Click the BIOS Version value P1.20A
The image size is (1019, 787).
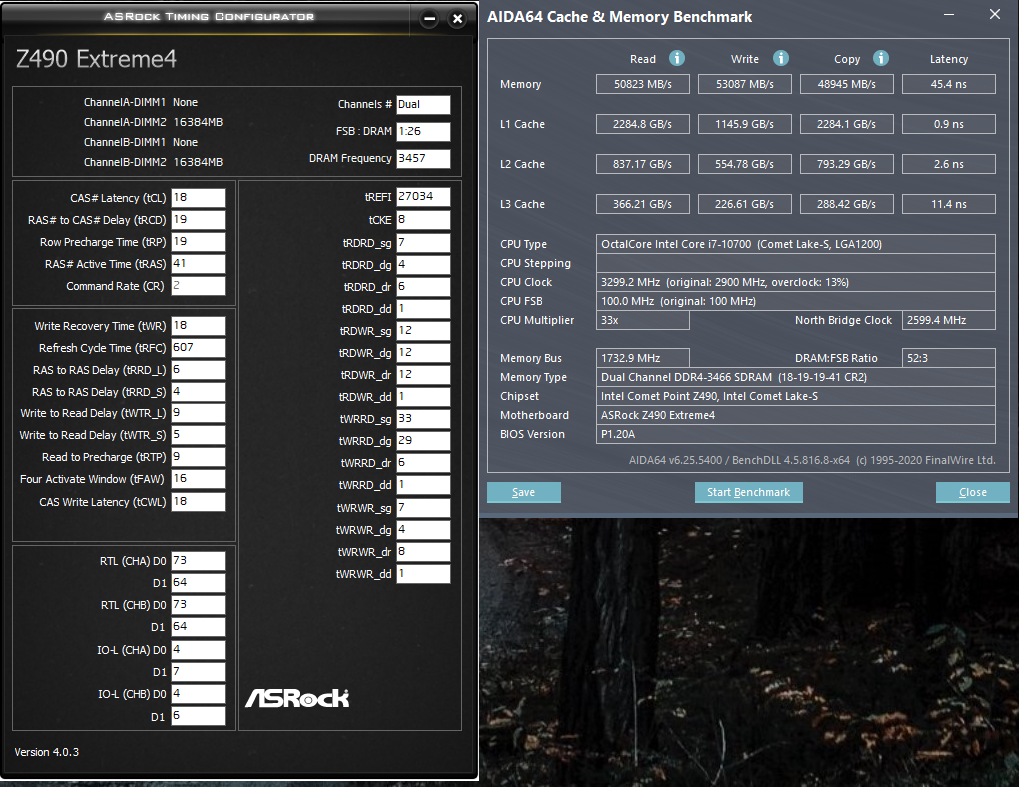795,434
